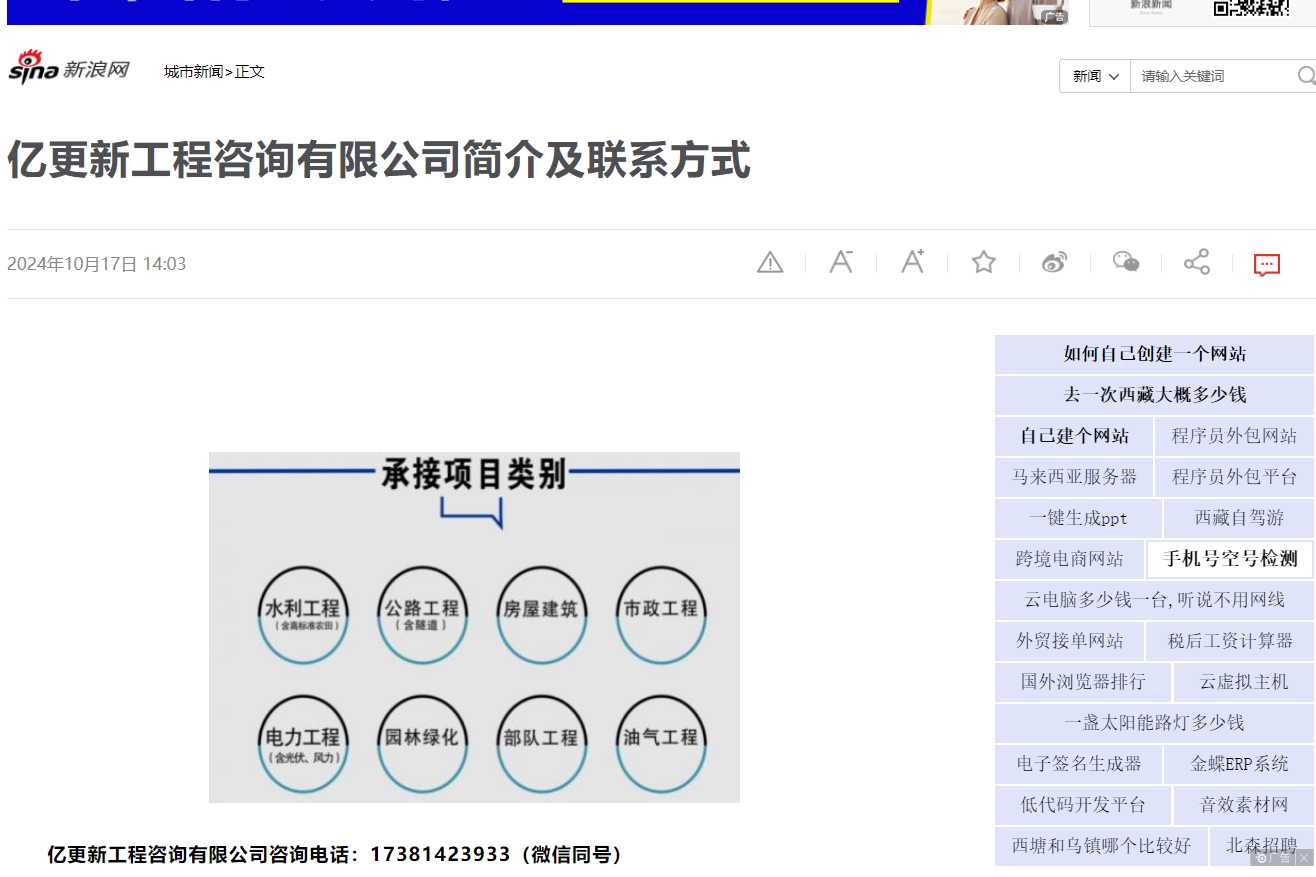This screenshot has width=1316, height=877.
Task: Open 金蝶ERP系统 ad link
Action: (x=1239, y=764)
